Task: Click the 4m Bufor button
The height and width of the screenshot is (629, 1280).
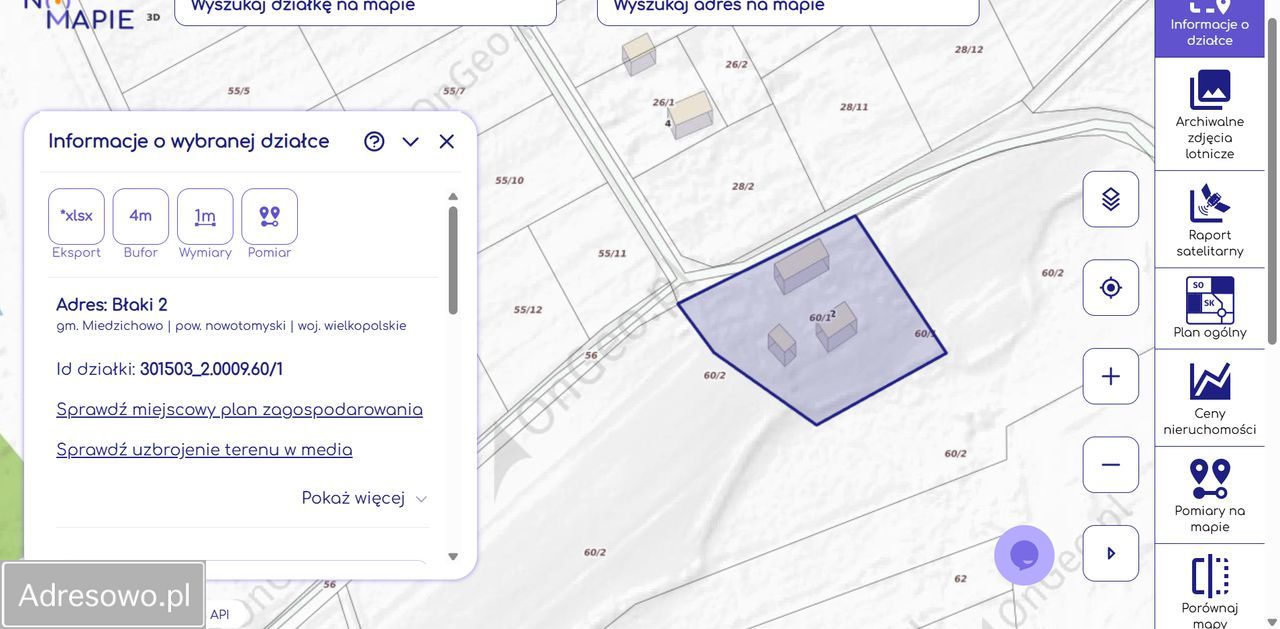Action: click(140, 216)
